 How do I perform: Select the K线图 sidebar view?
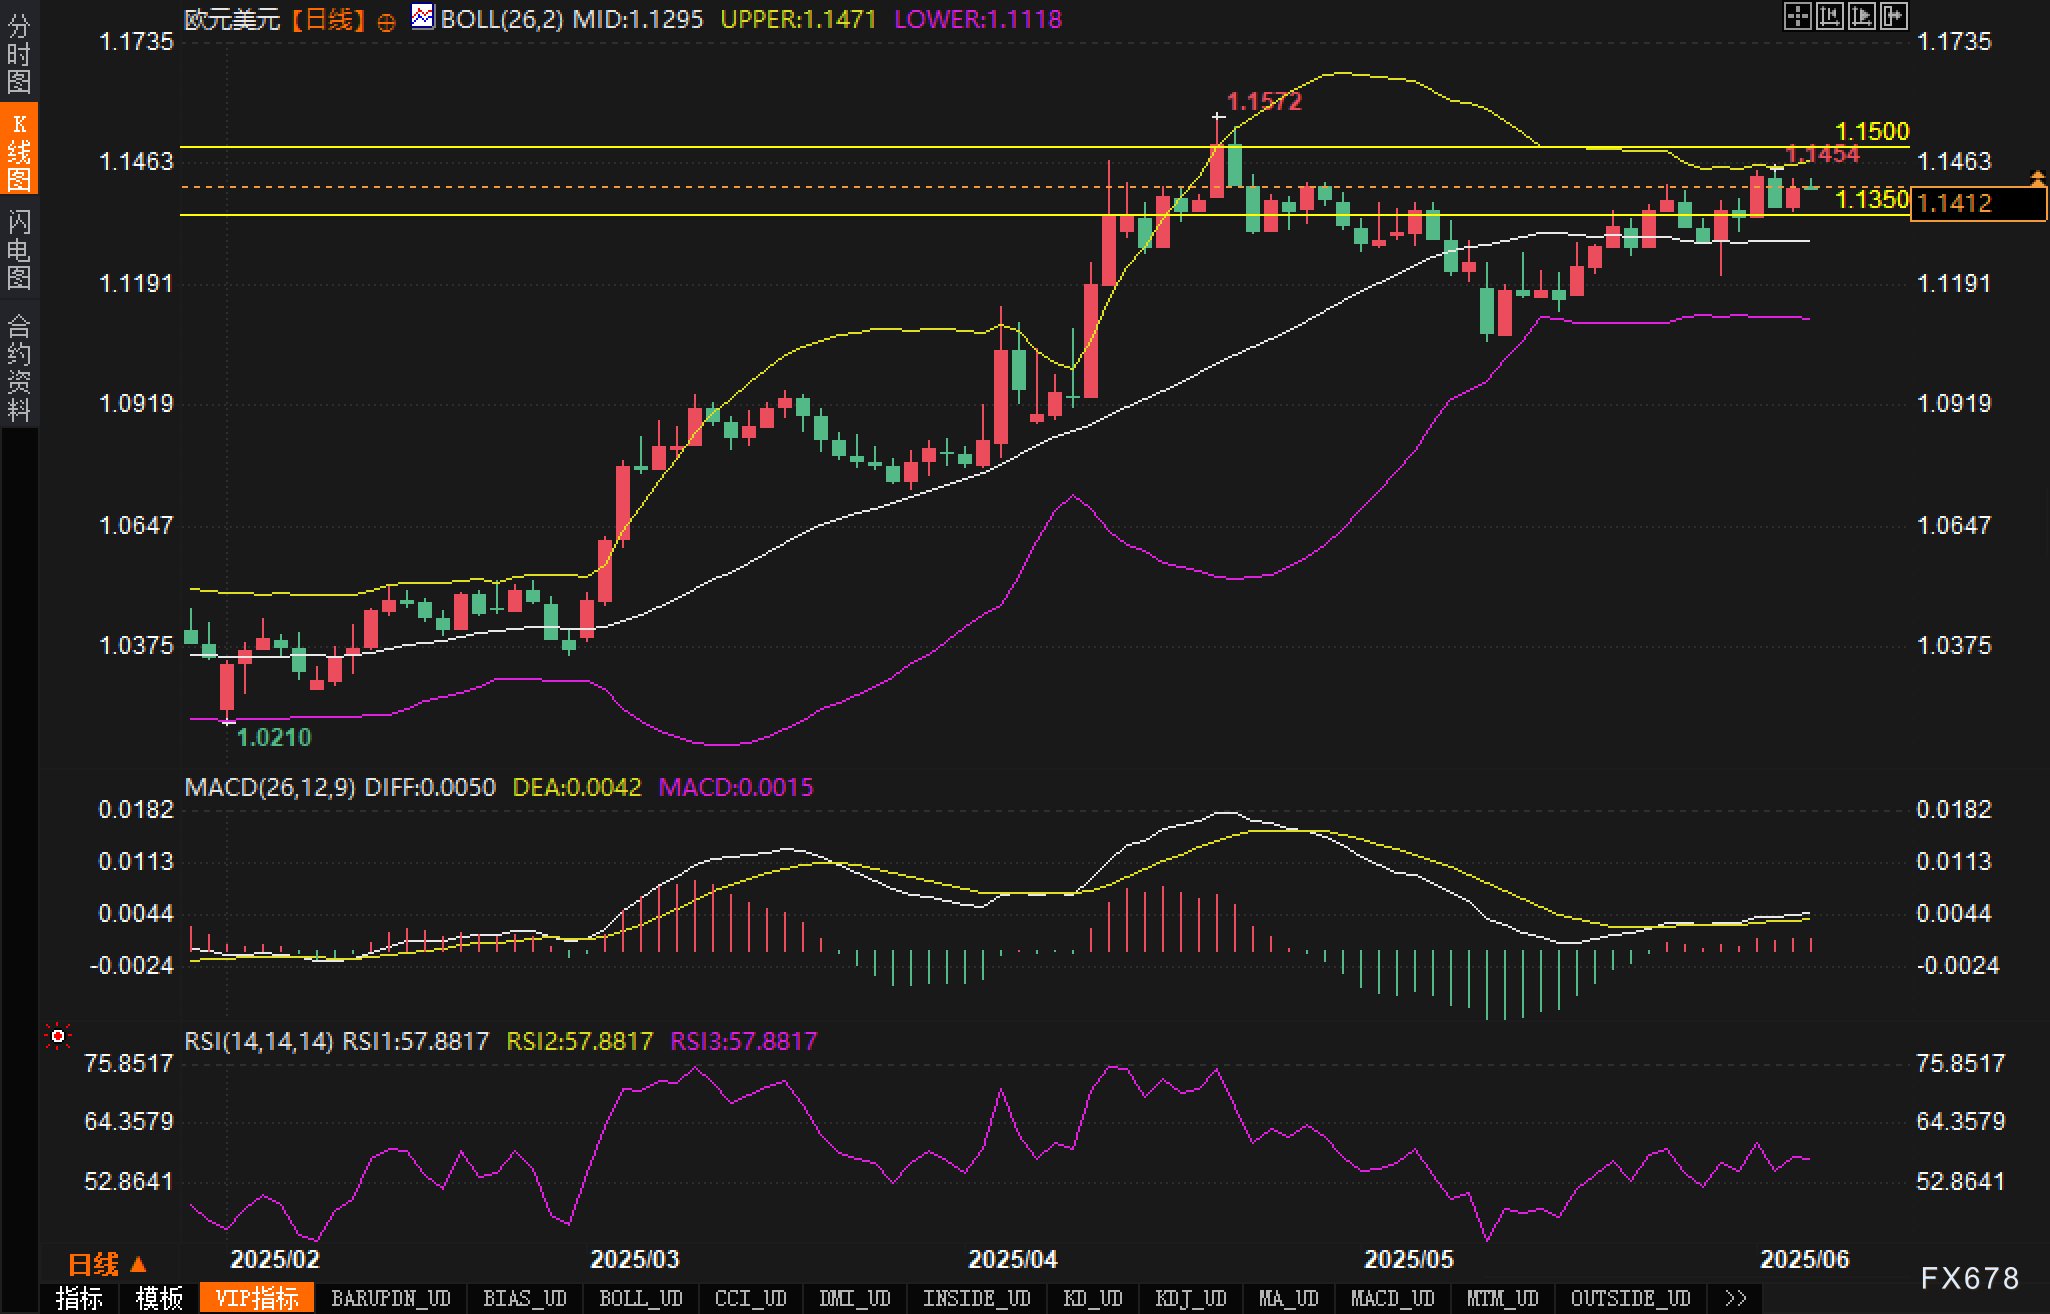pyautogui.click(x=19, y=150)
